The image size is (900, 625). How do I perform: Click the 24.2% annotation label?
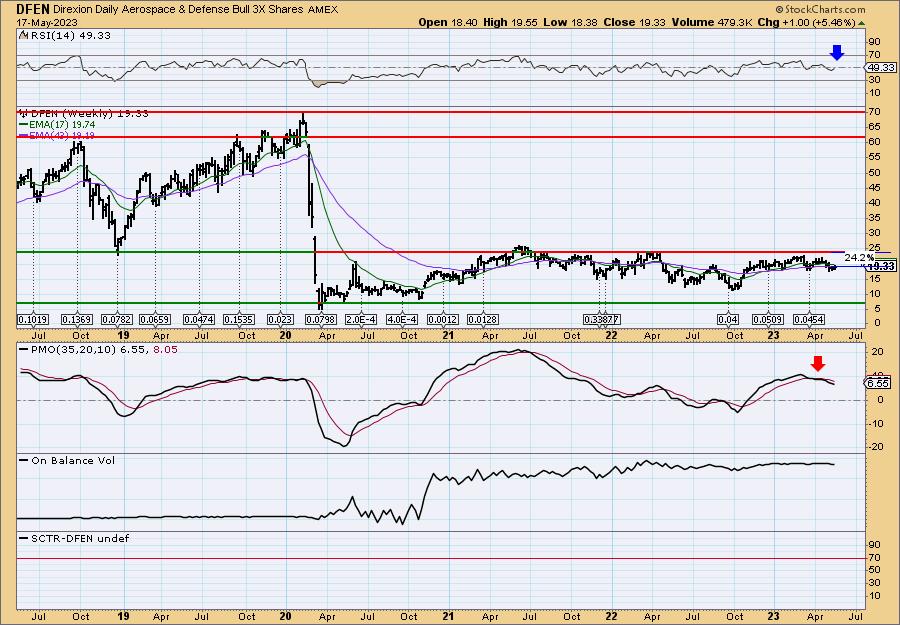(x=859, y=257)
